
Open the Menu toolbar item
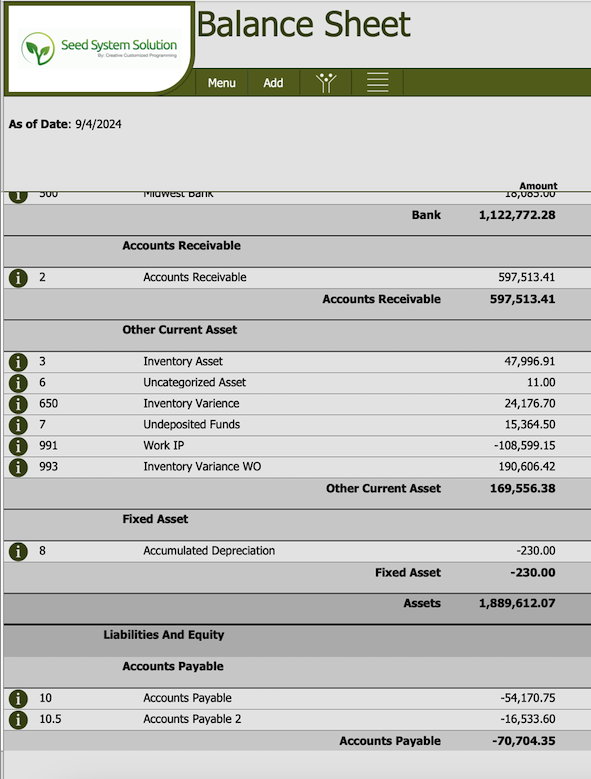[x=222, y=82]
